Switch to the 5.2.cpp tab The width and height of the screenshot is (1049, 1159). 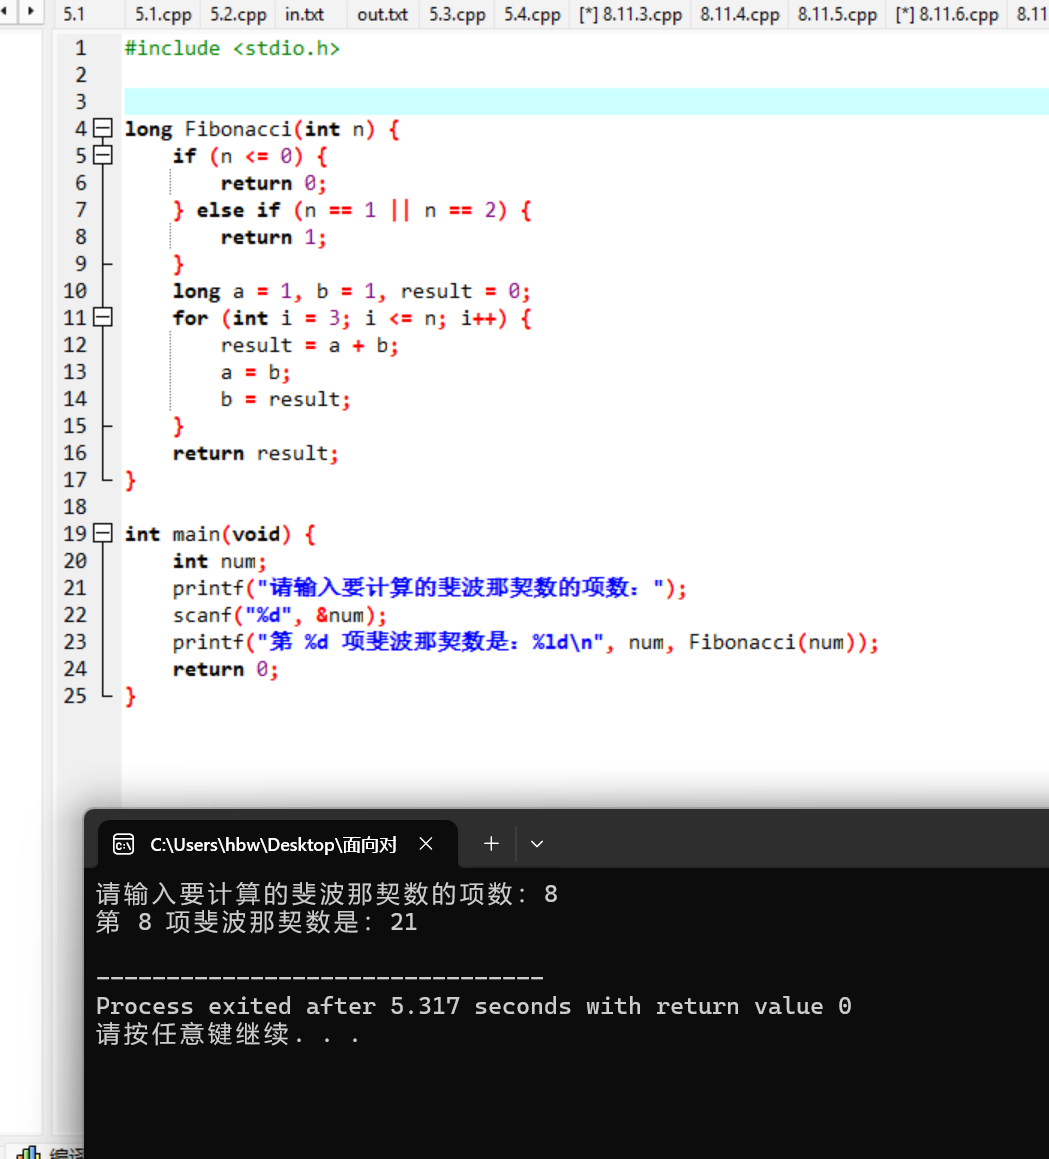[x=238, y=14]
